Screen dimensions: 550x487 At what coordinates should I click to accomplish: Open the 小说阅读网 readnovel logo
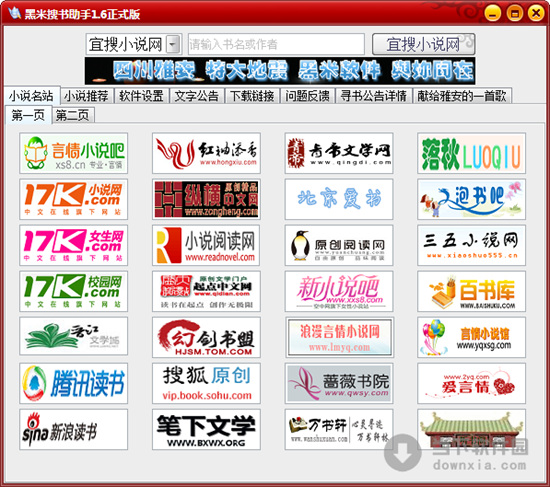(x=206, y=245)
